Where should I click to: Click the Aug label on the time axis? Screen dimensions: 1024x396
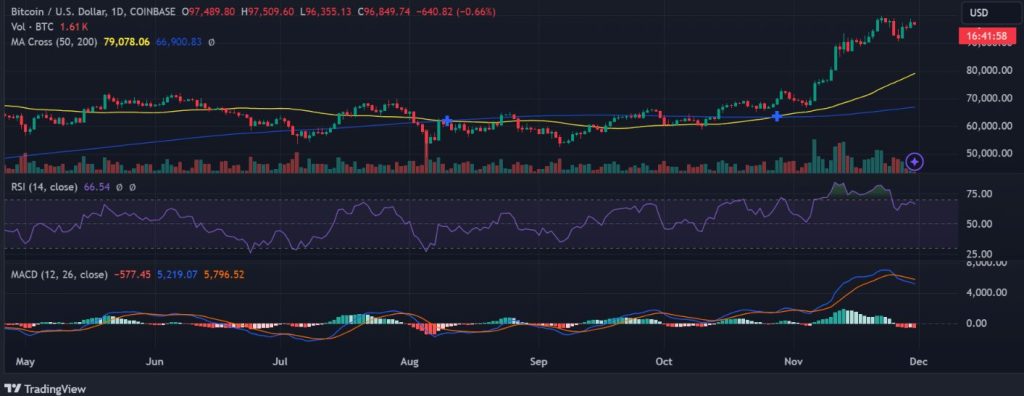(x=409, y=361)
